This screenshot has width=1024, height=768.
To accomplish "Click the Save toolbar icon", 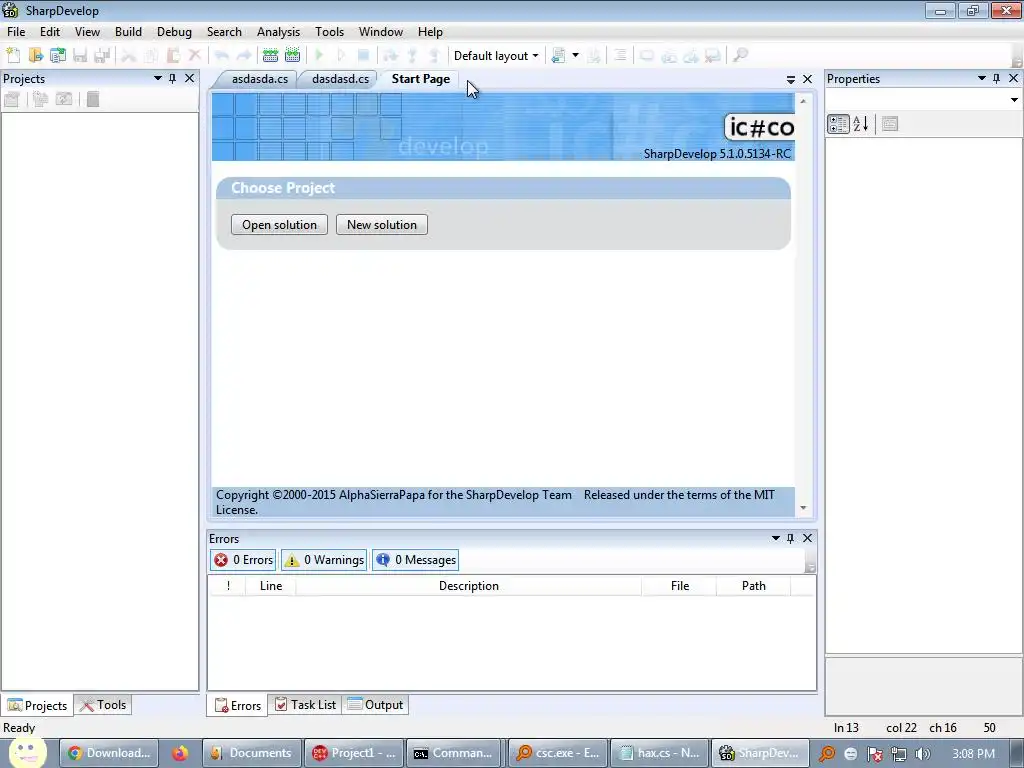I will point(80,56).
